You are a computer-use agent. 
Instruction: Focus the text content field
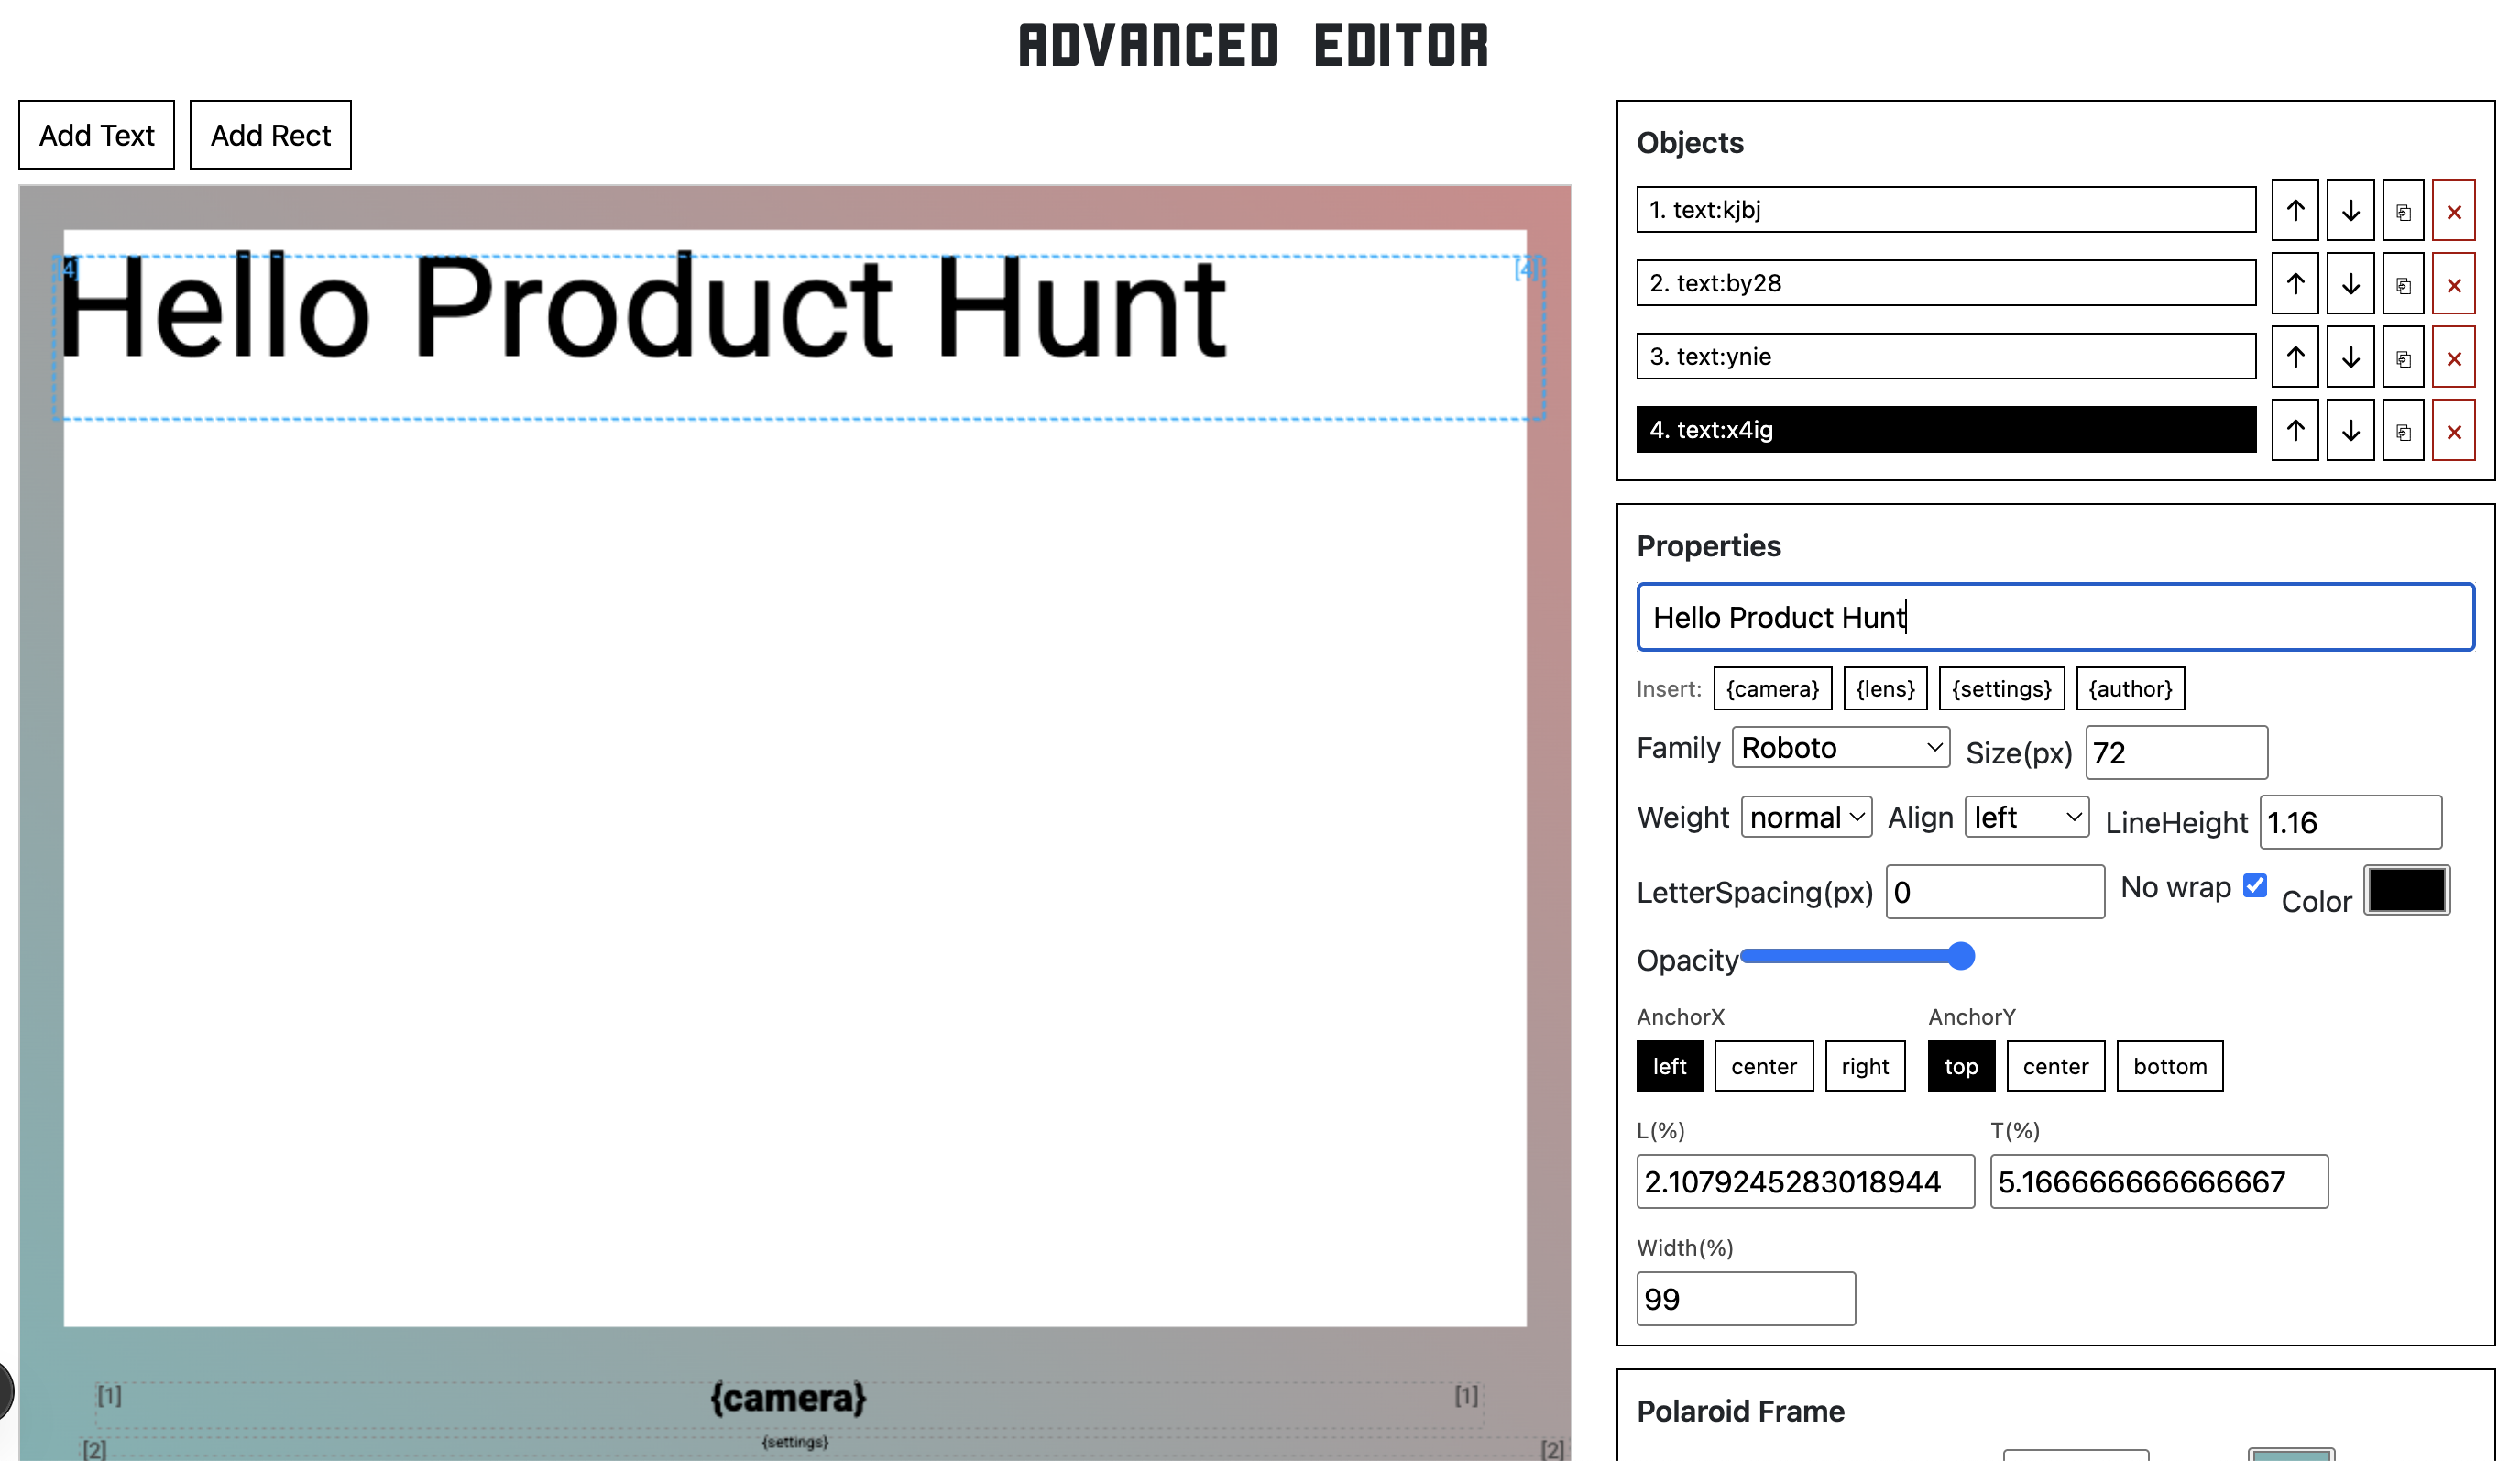(2056, 618)
